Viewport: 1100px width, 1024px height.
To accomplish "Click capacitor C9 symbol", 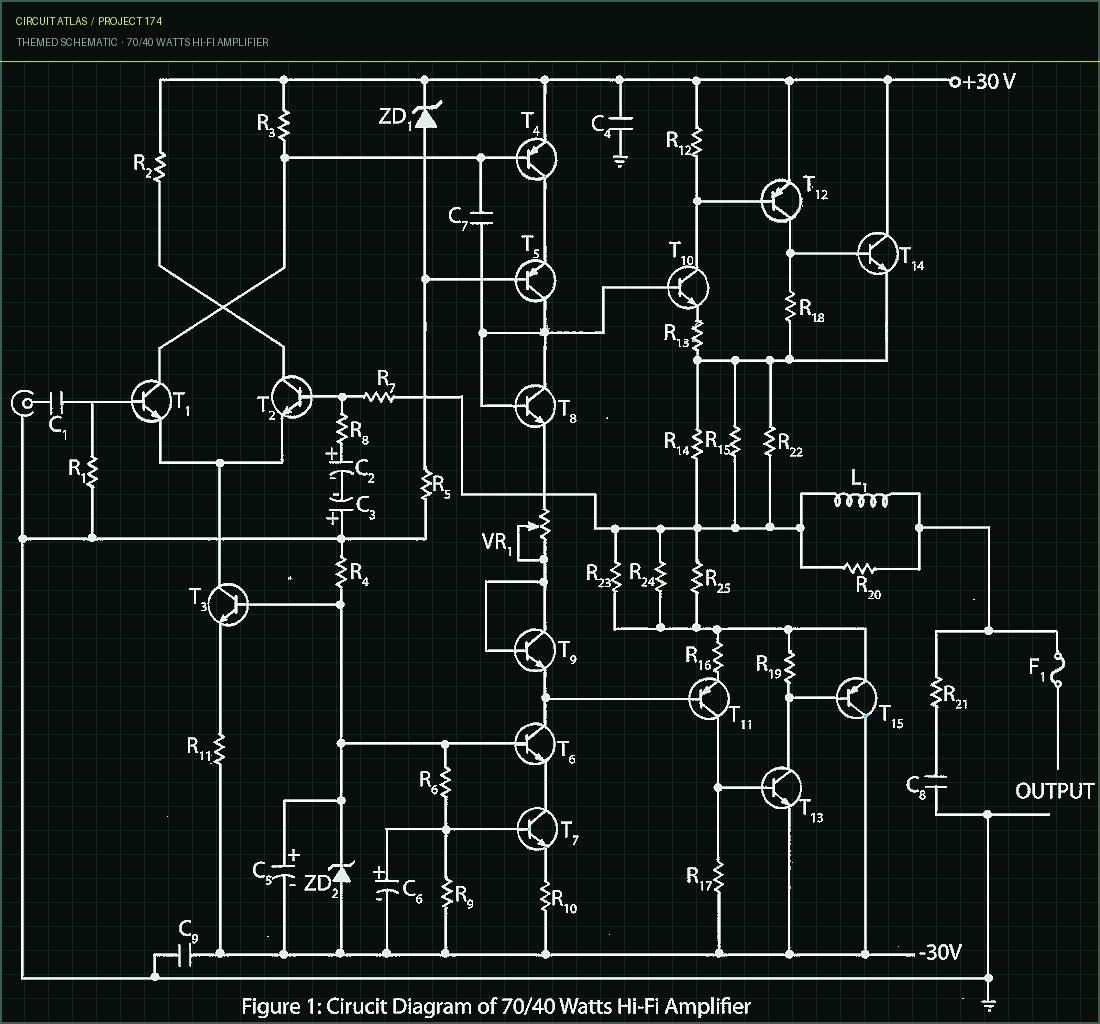I will click(185, 955).
